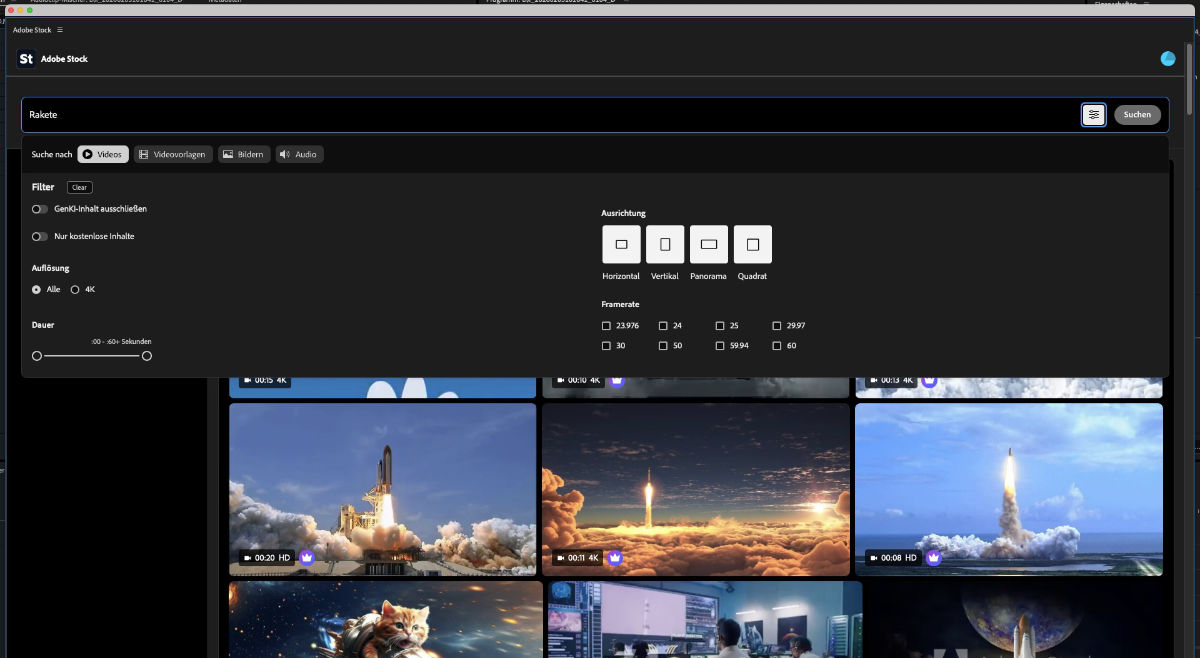1200x658 pixels.
Task: Switch search type to Videos
Action: pos(103,154)
